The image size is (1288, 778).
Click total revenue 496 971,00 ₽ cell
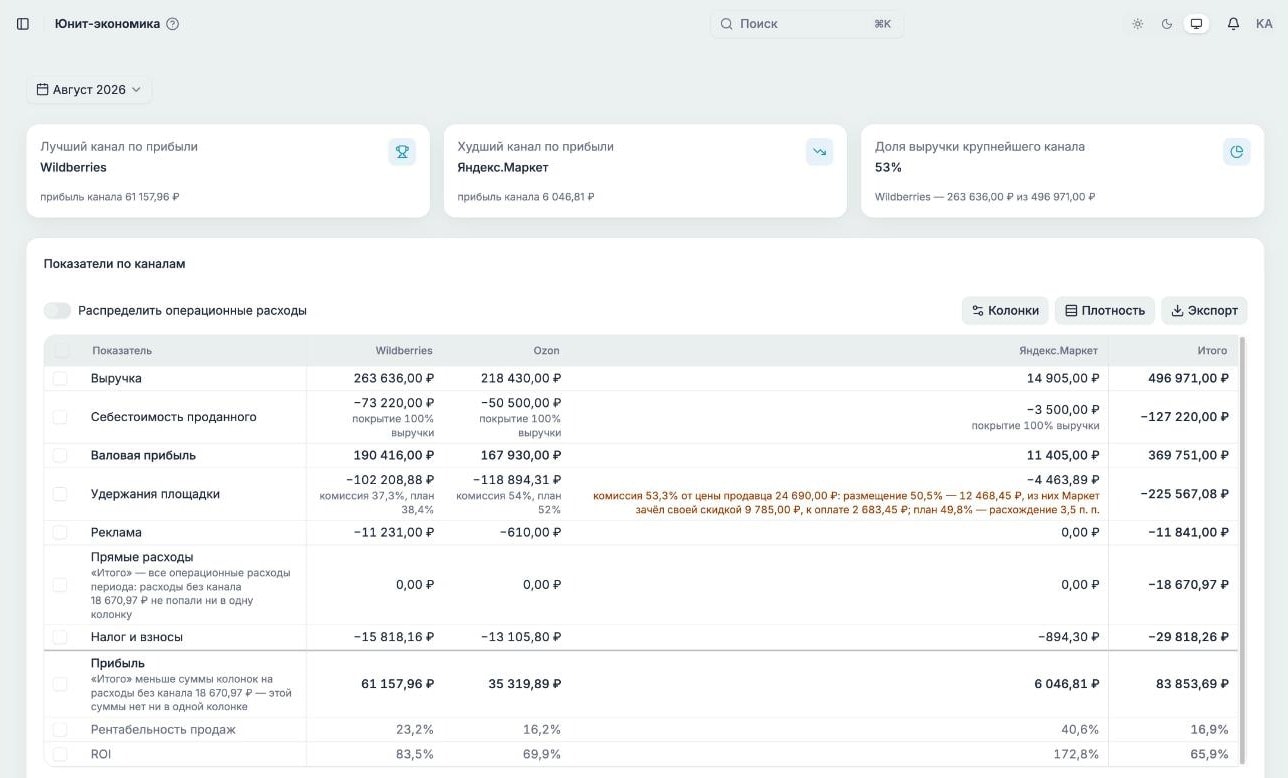(x=1188, y=379)
